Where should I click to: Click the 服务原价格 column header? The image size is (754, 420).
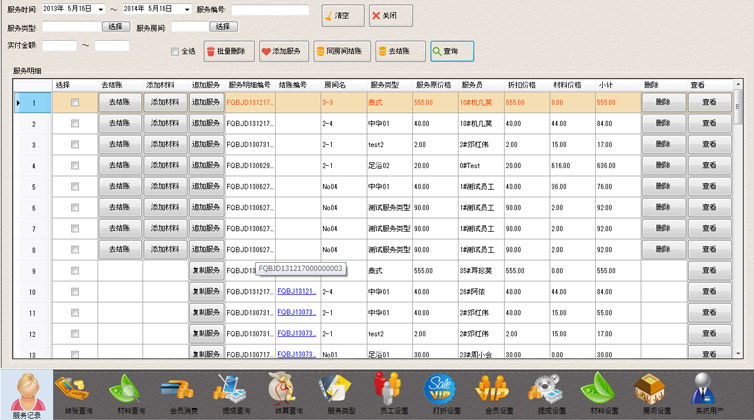tap(435, 85)
